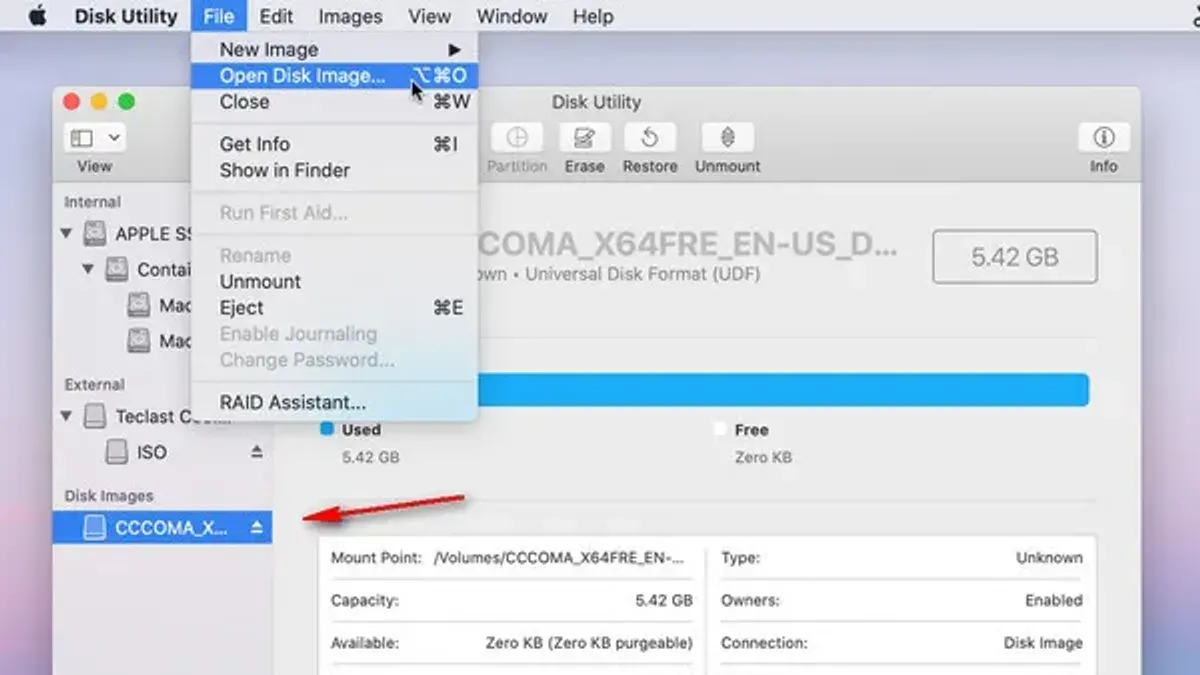Click the blue usage bar
The height and width of the screenshot is (675, 1200).
(783, 390)
